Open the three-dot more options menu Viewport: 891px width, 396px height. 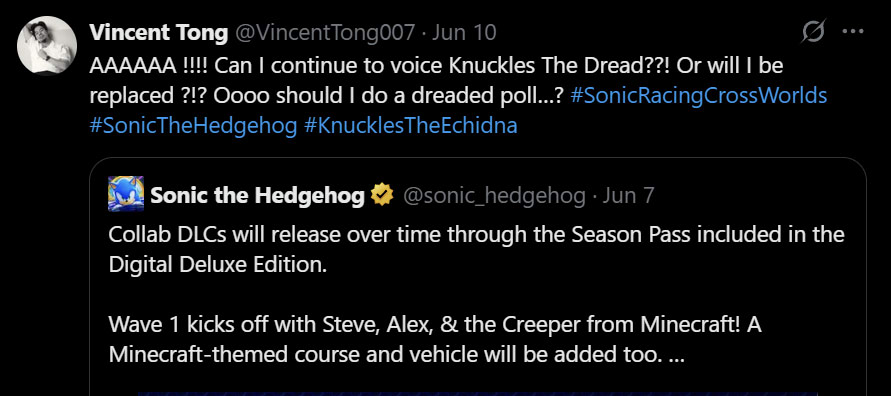(853, 32)
